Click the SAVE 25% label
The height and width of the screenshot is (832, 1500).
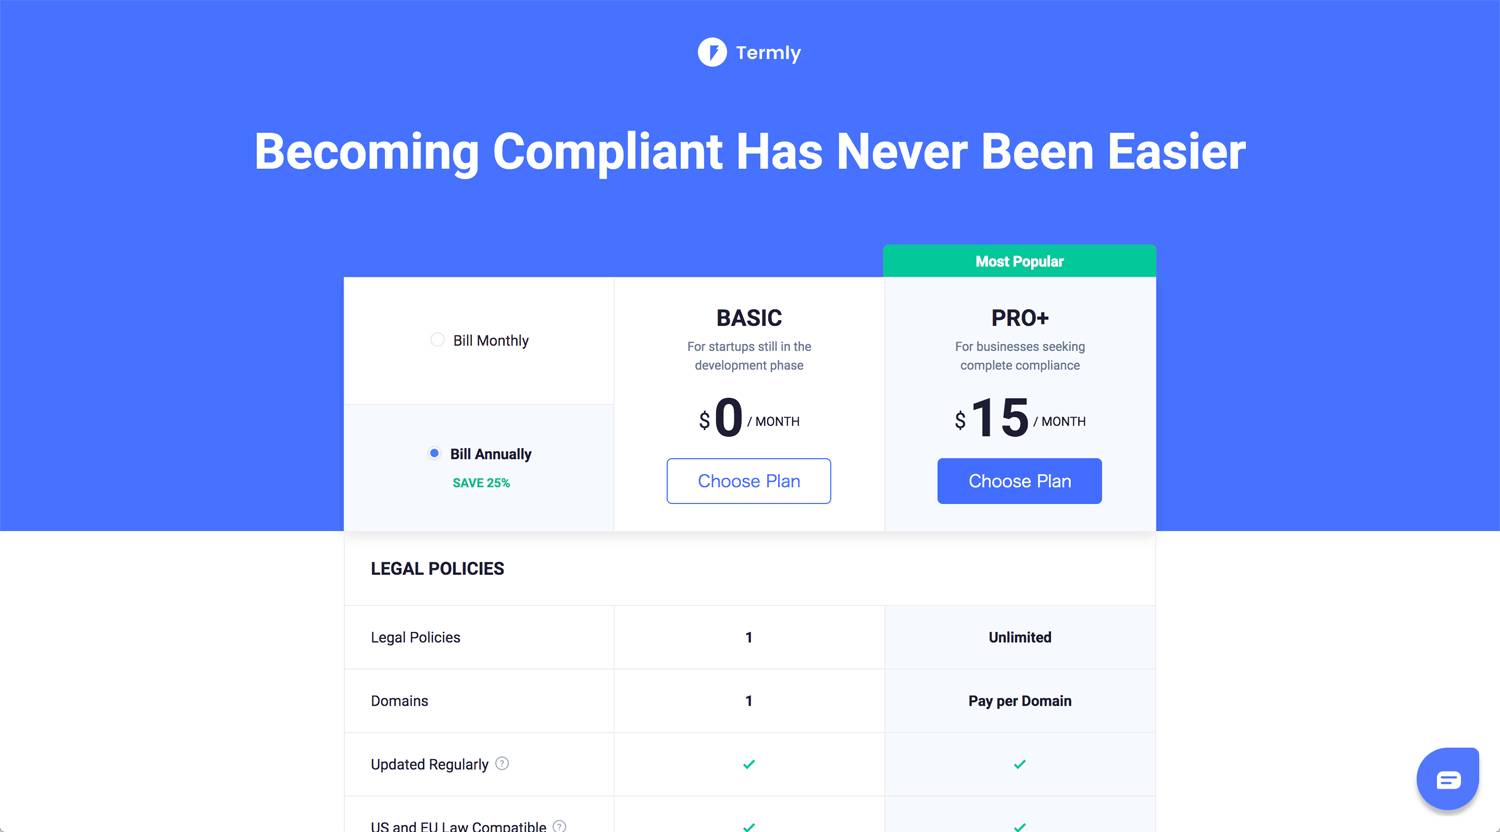click(x=481, y=483)
